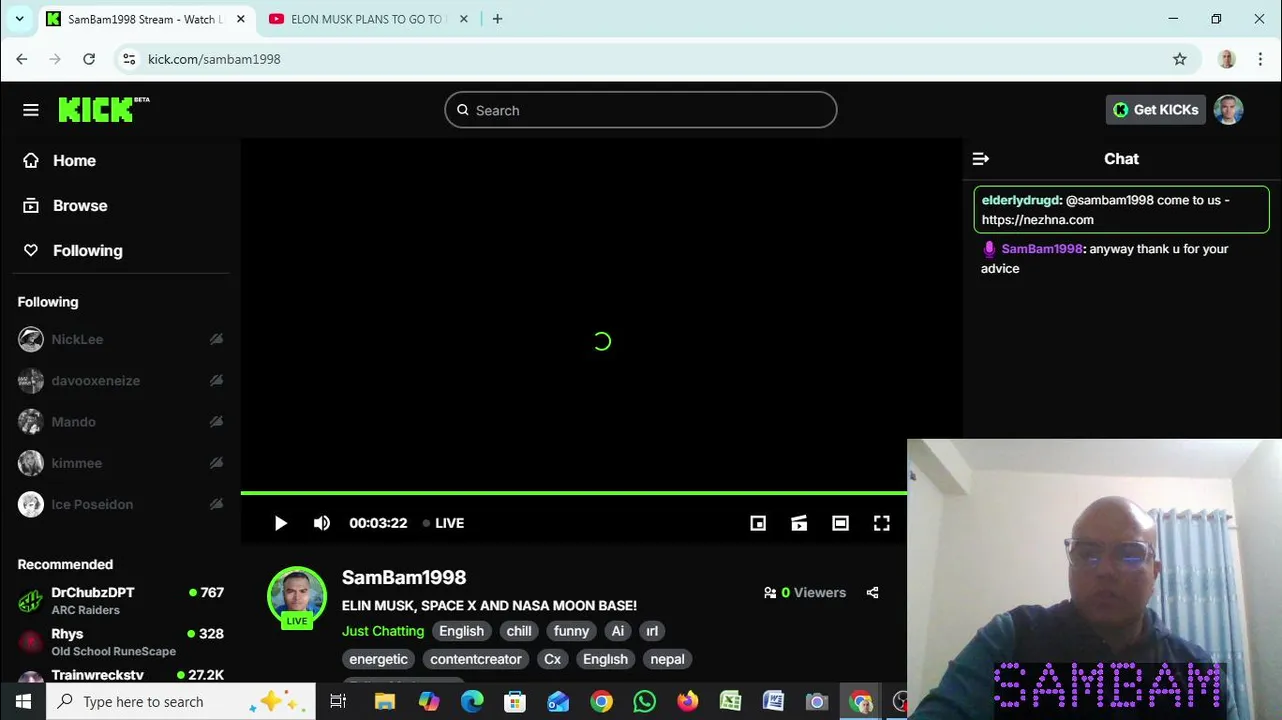The height and width of the screenshot is (720, 1282).
Task: Switch the player to fullscreen
Action: 881,523
